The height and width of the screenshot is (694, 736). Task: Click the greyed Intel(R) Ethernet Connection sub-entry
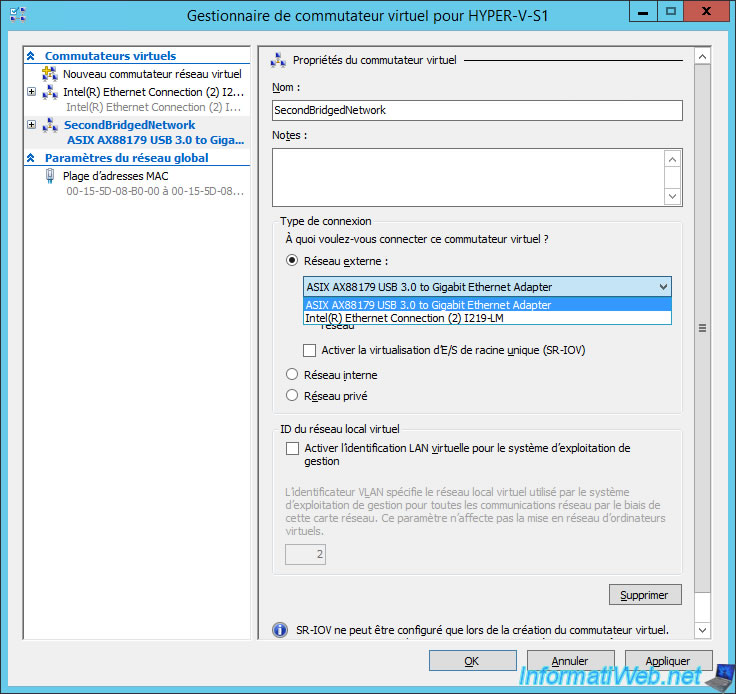pos(153,107)
